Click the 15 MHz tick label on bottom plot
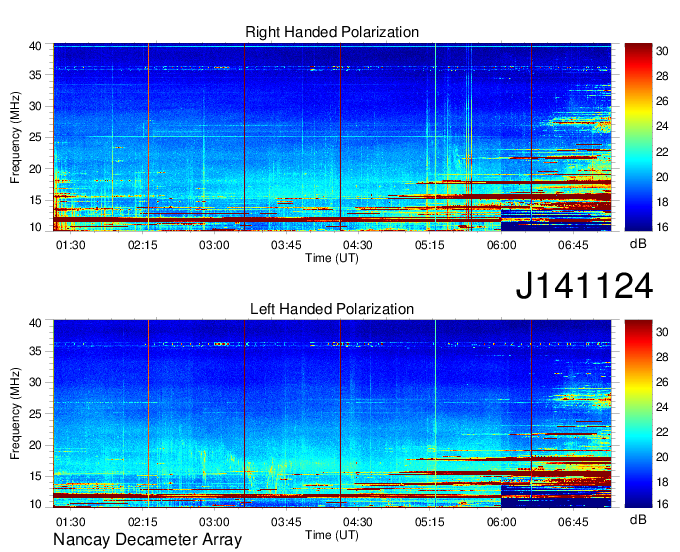This screenshot has width=680, height=552. pyautogui.click(x=35, y=477)
